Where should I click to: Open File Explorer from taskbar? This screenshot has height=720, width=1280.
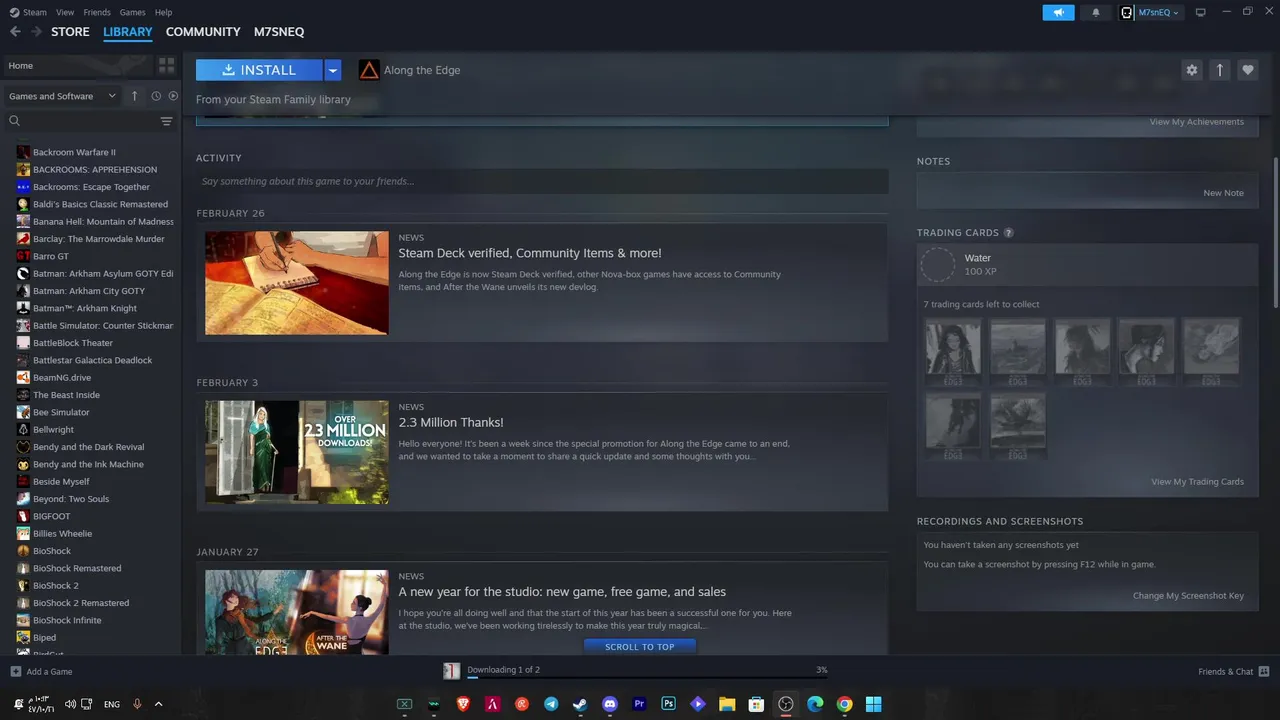(x=727, y=704)
